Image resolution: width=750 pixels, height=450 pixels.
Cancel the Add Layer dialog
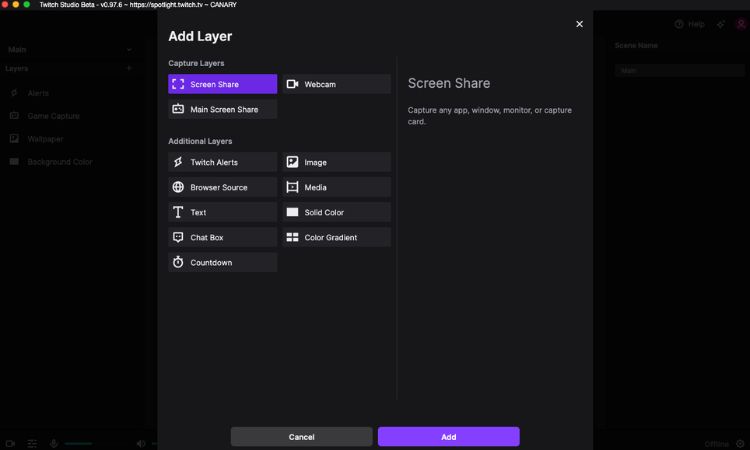point(301,437)
